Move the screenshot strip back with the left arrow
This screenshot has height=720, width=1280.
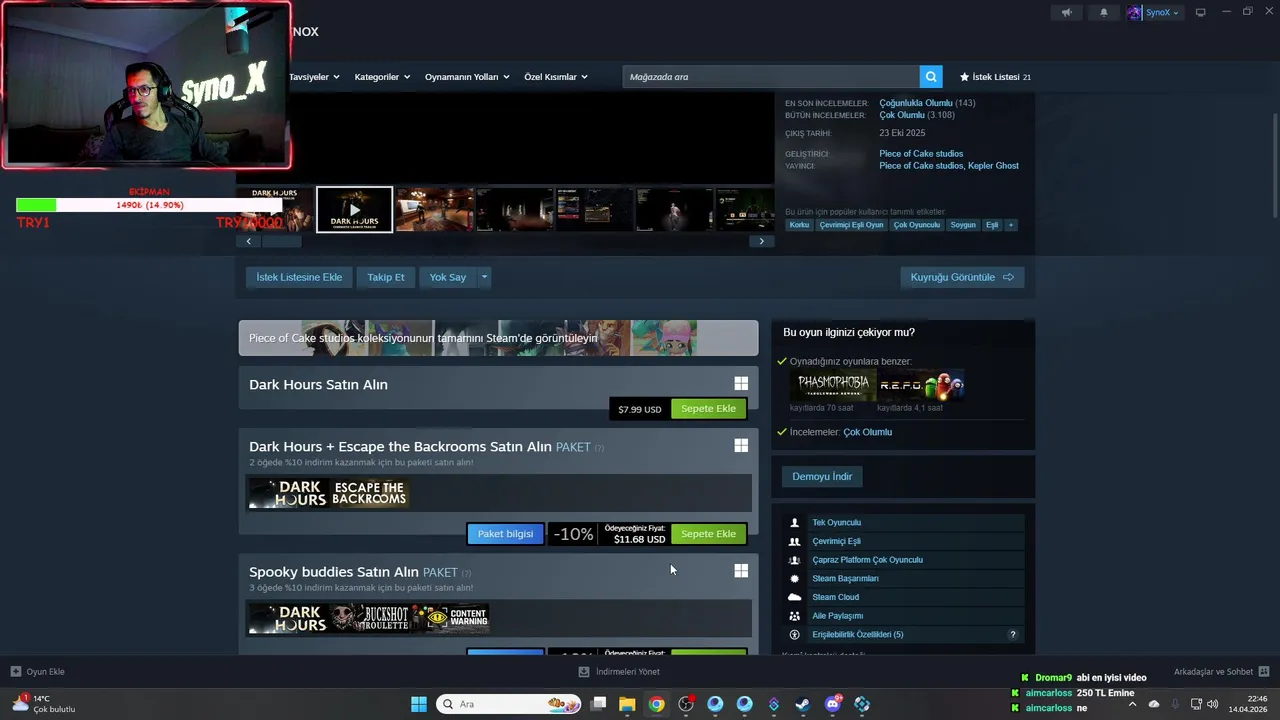click(x=249, y=241)
